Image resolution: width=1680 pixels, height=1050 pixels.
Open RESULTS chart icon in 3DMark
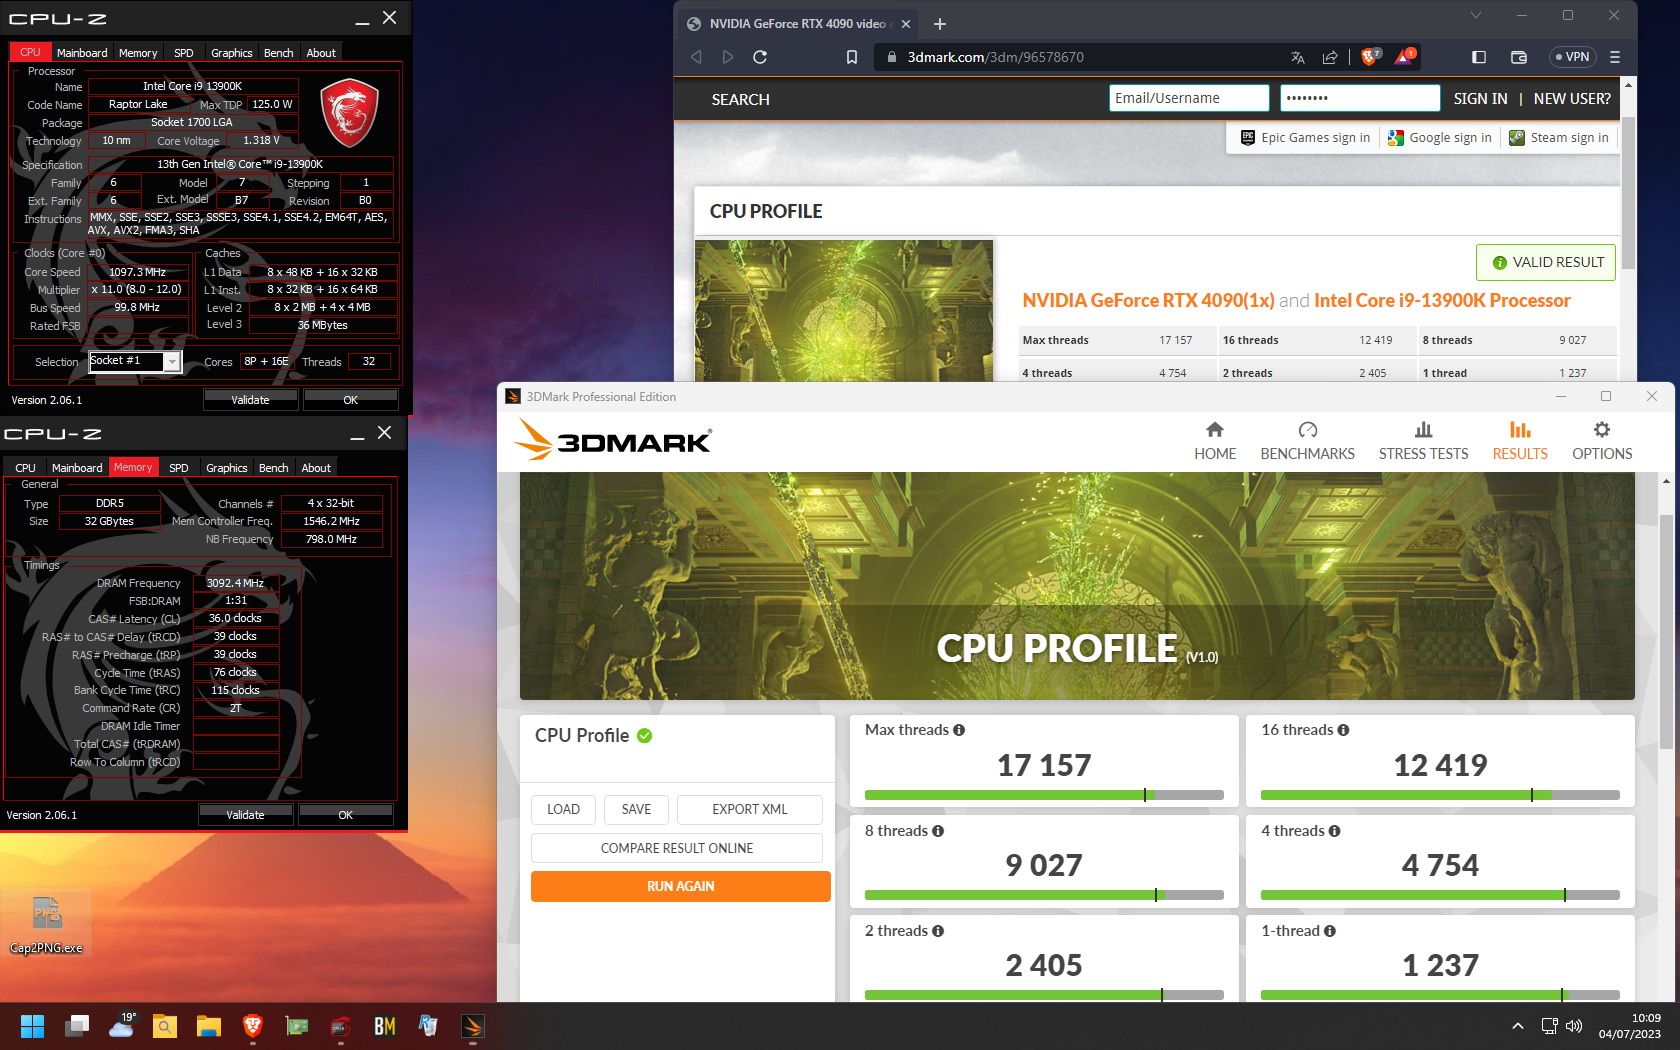point(1520,430)
